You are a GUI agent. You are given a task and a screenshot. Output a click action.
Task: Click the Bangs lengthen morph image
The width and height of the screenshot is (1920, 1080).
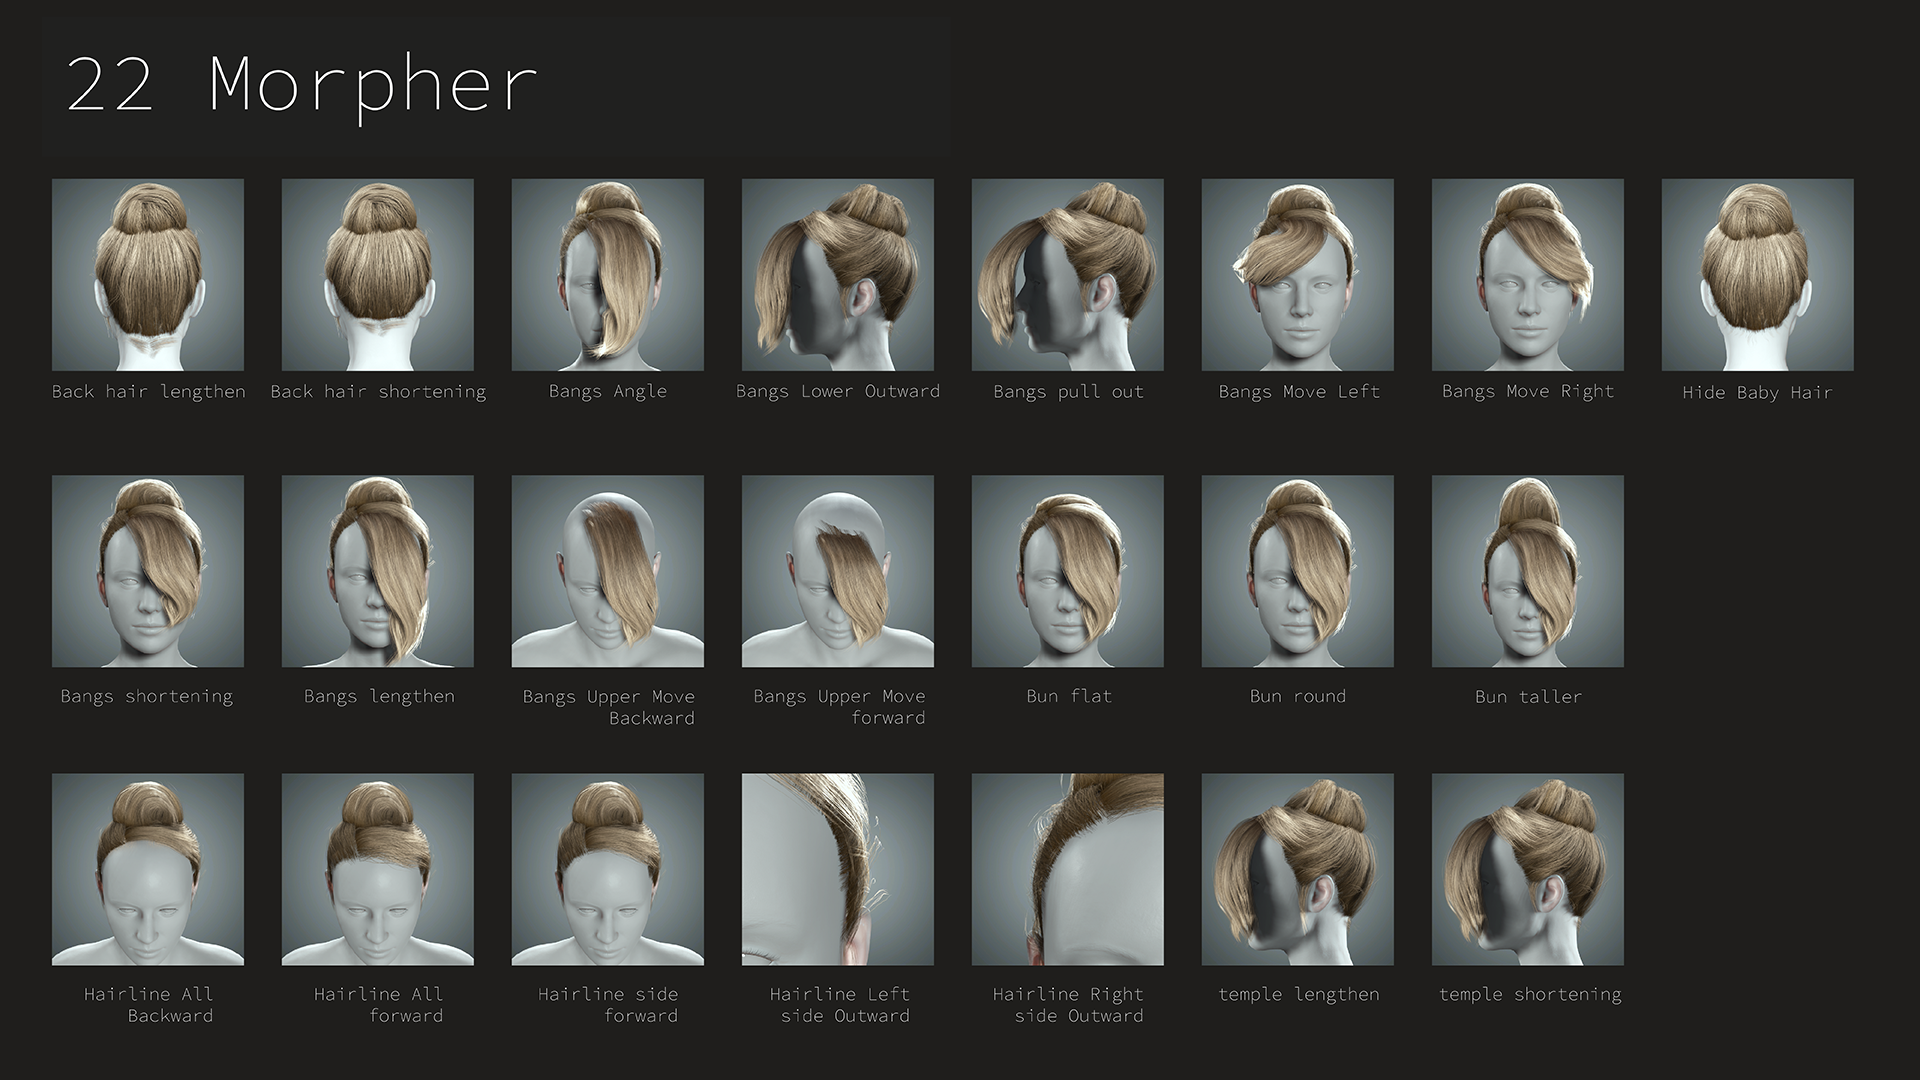pyautogui.click(x=378, y=571)
